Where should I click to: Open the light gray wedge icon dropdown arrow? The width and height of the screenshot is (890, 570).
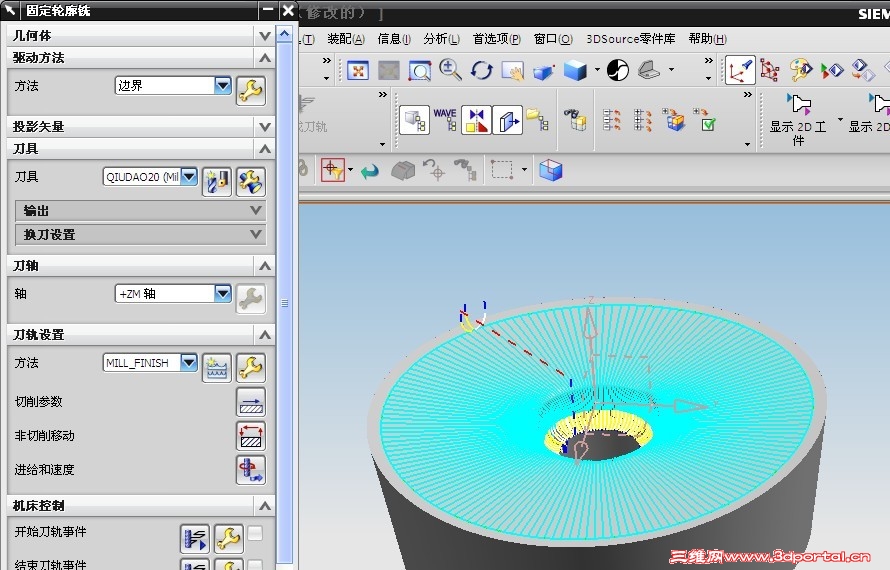(x=671, y=70)
